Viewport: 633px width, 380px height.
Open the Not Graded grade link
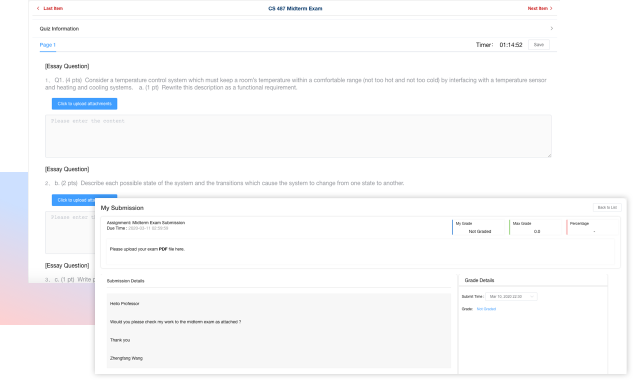pos(486,309)
